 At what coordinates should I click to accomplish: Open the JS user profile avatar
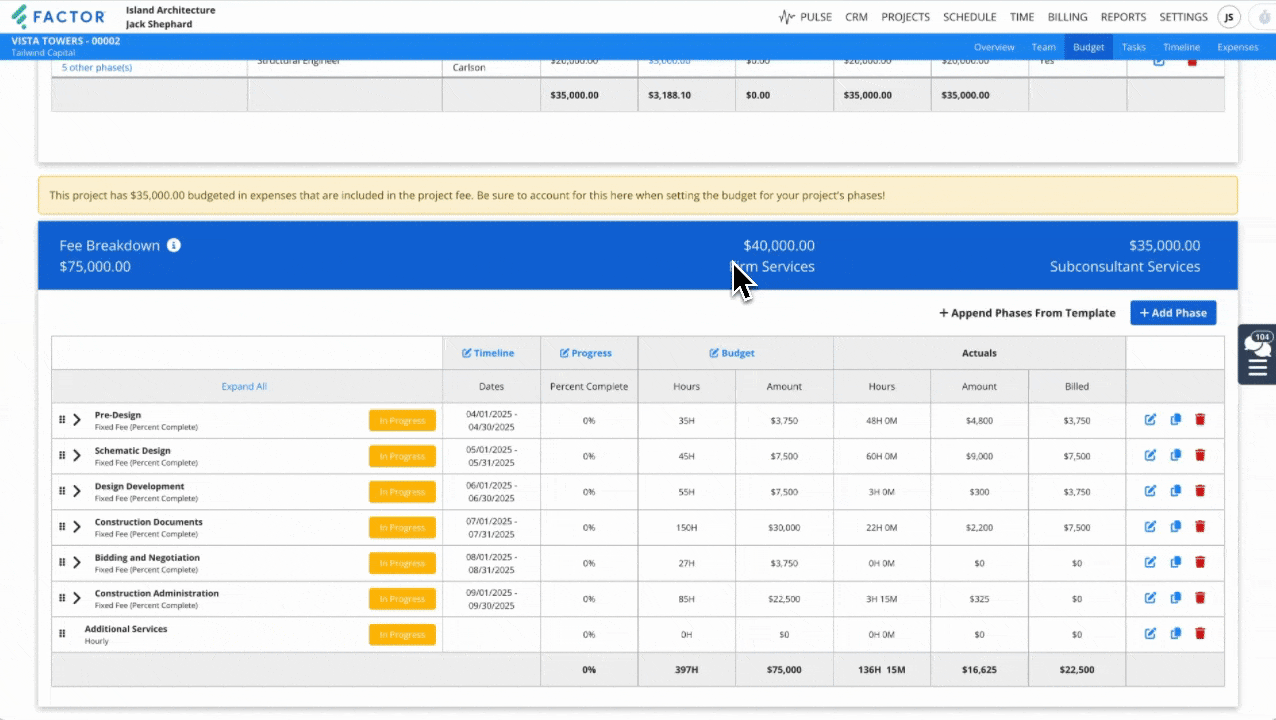pos(1229,17)
